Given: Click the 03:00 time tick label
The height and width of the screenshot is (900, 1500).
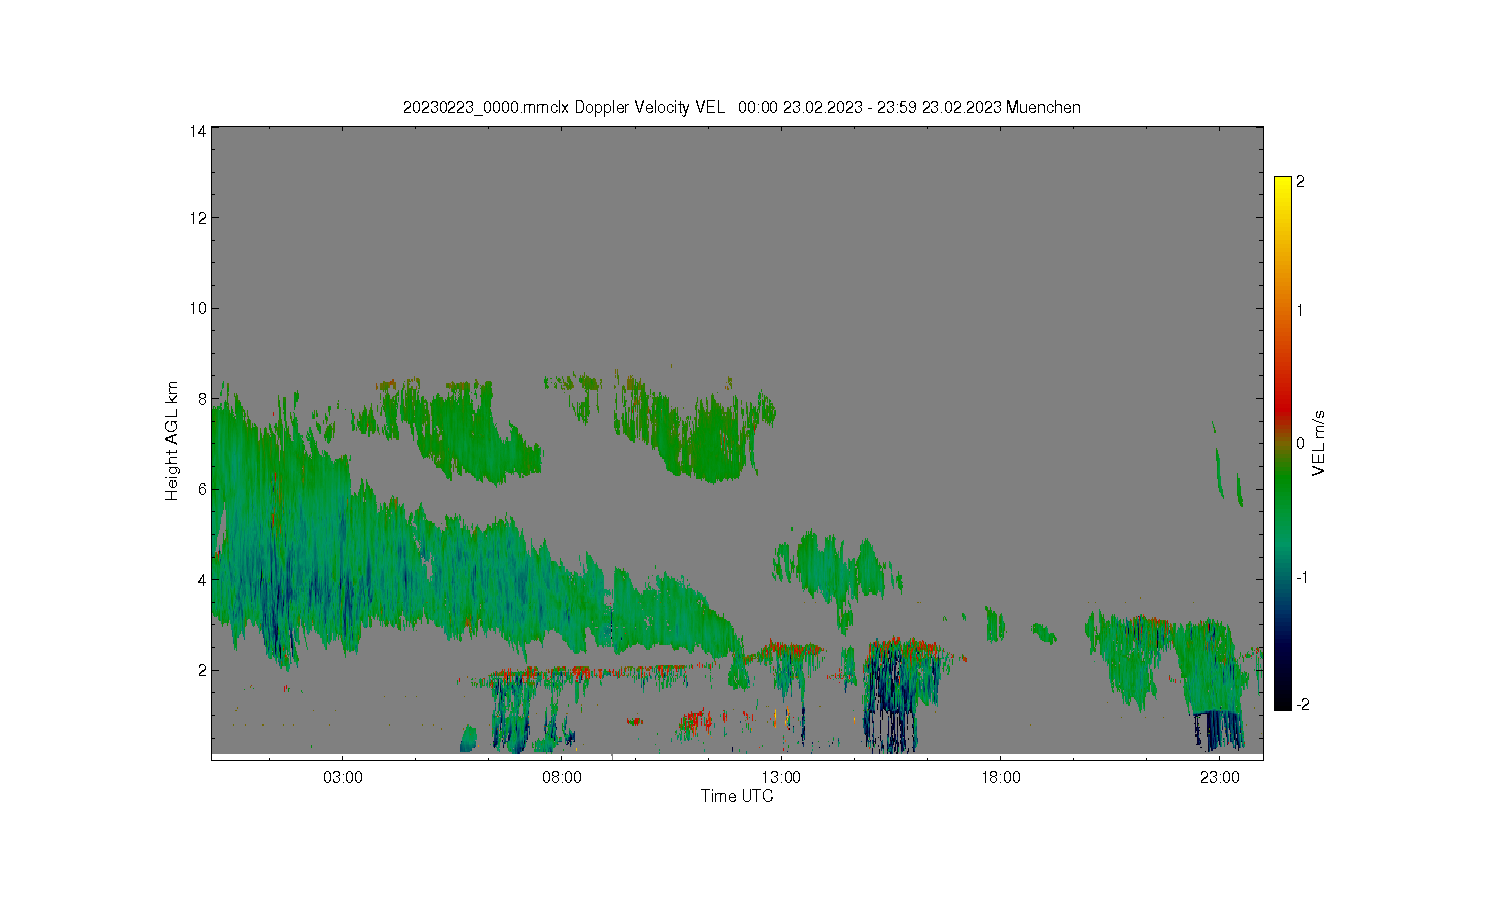Looking at the screenshot, I should coord(343,777).
